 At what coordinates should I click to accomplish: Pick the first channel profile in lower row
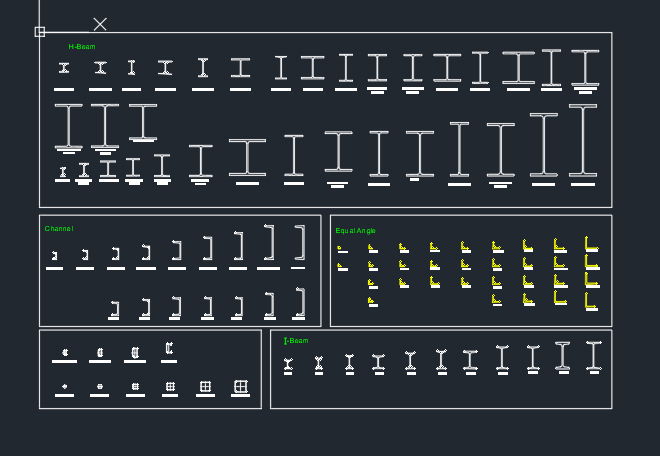(115, 309)
